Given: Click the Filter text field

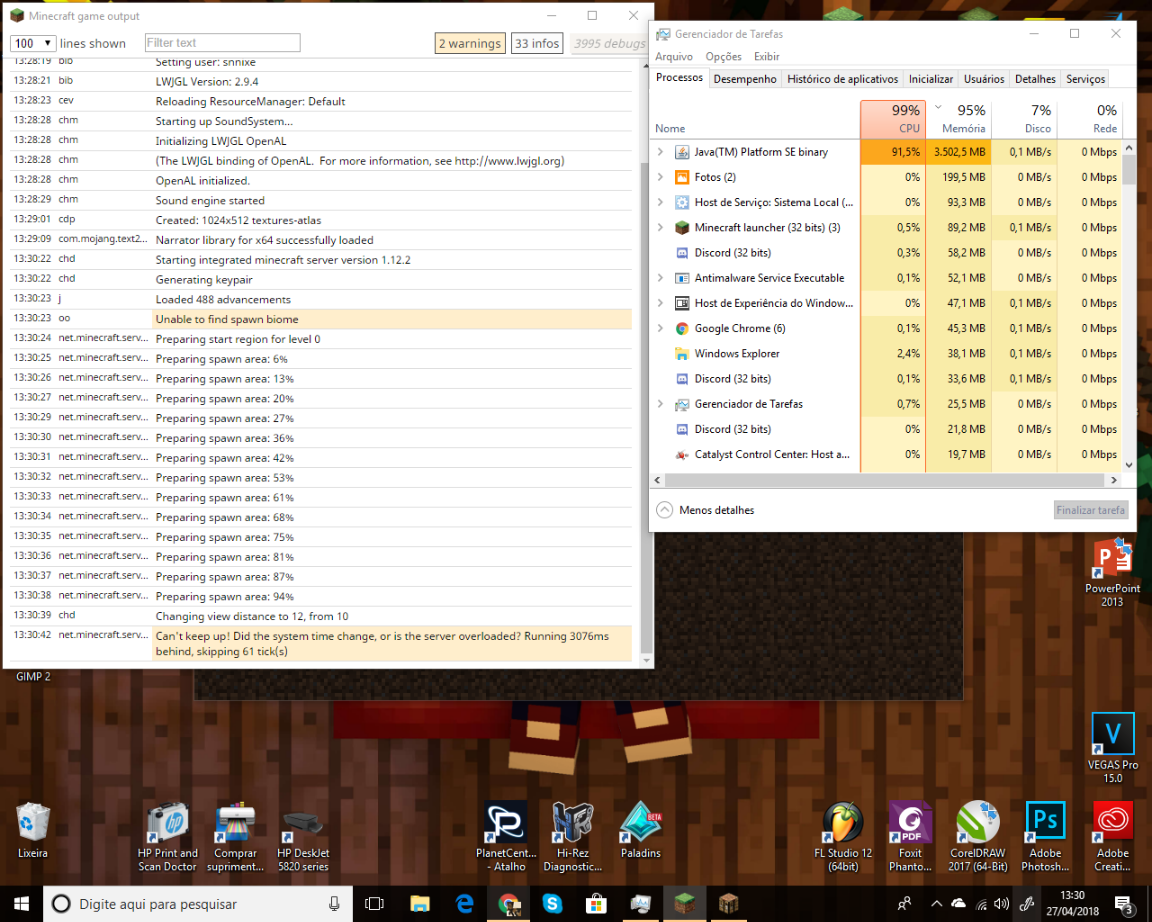Looking at the screenshot, I should (223, 43).
